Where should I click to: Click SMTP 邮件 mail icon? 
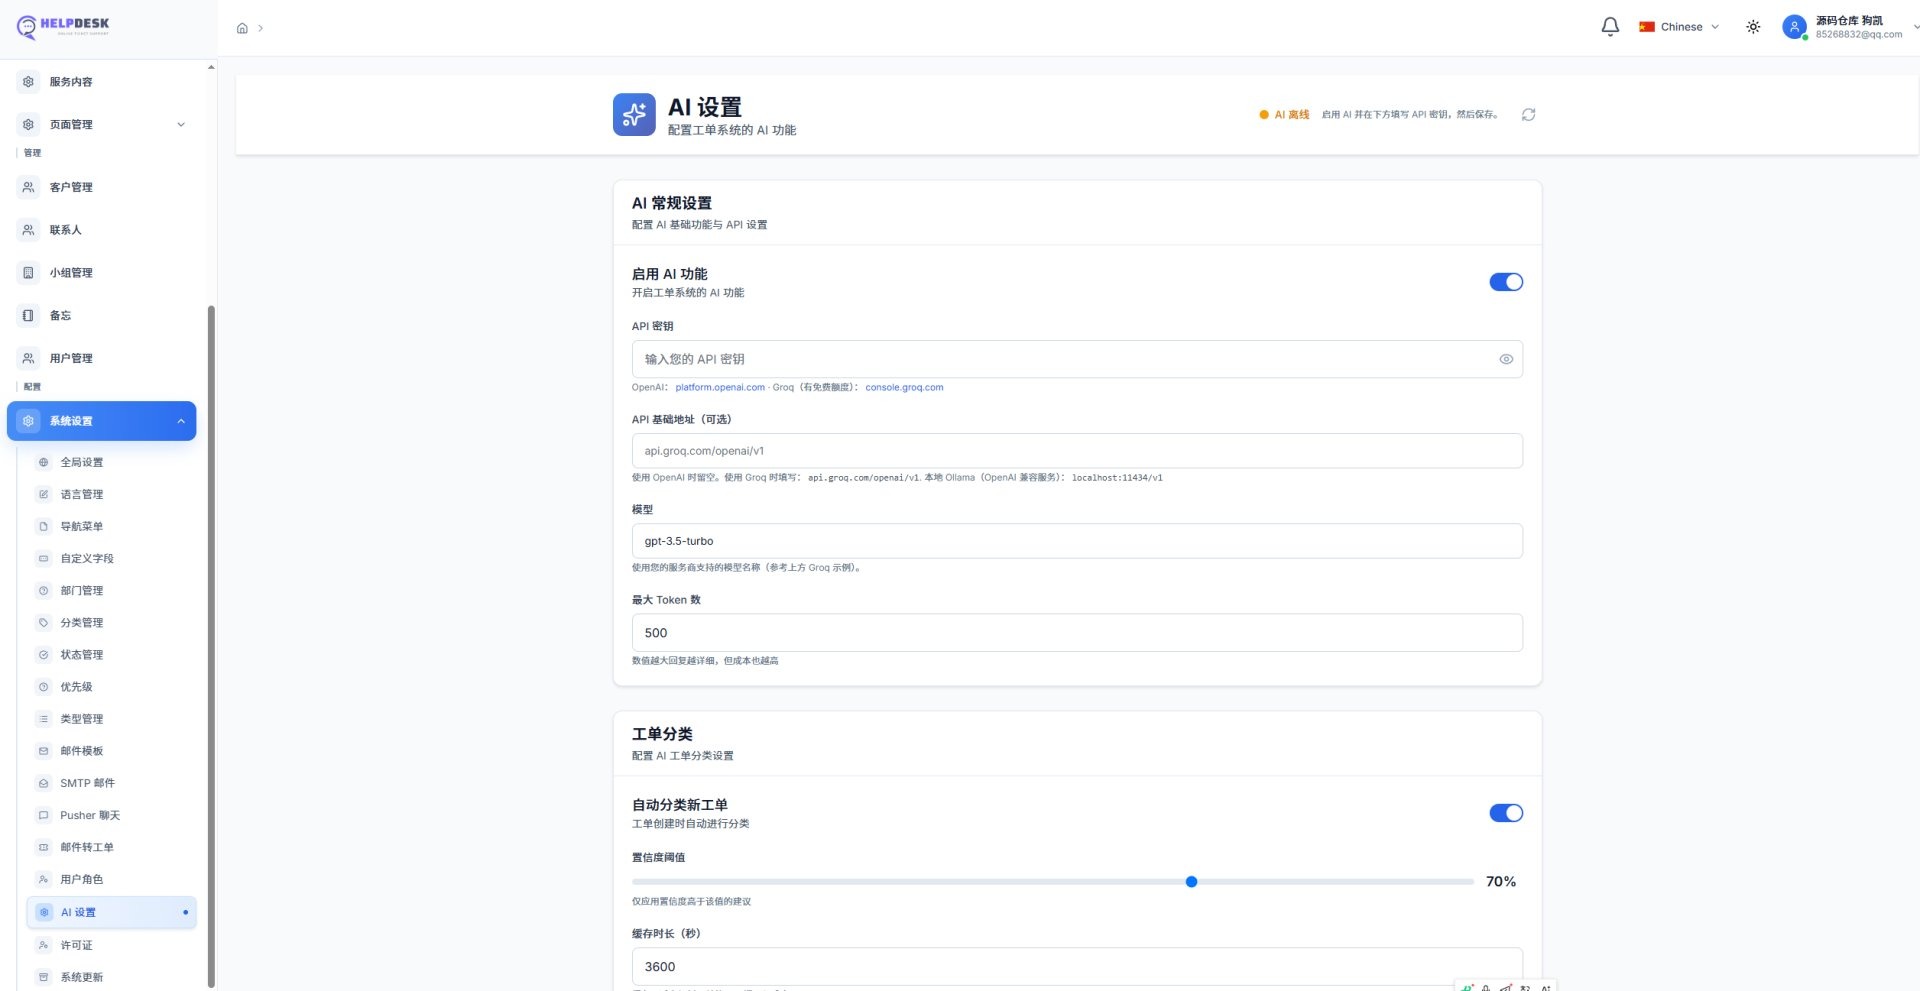pyautogui.click(x=43, y=783)
